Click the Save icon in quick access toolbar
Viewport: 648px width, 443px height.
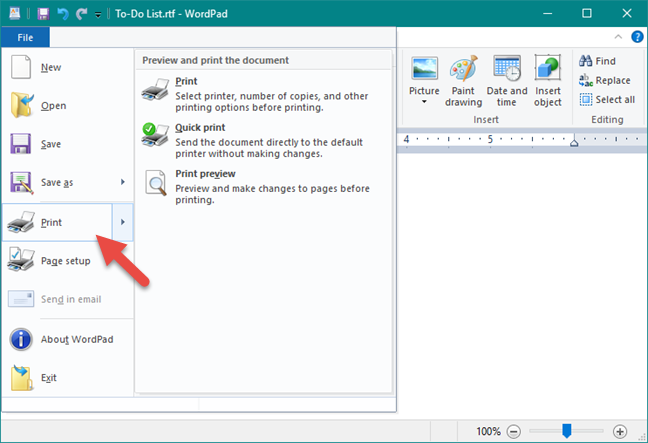[x=43, y=14]
